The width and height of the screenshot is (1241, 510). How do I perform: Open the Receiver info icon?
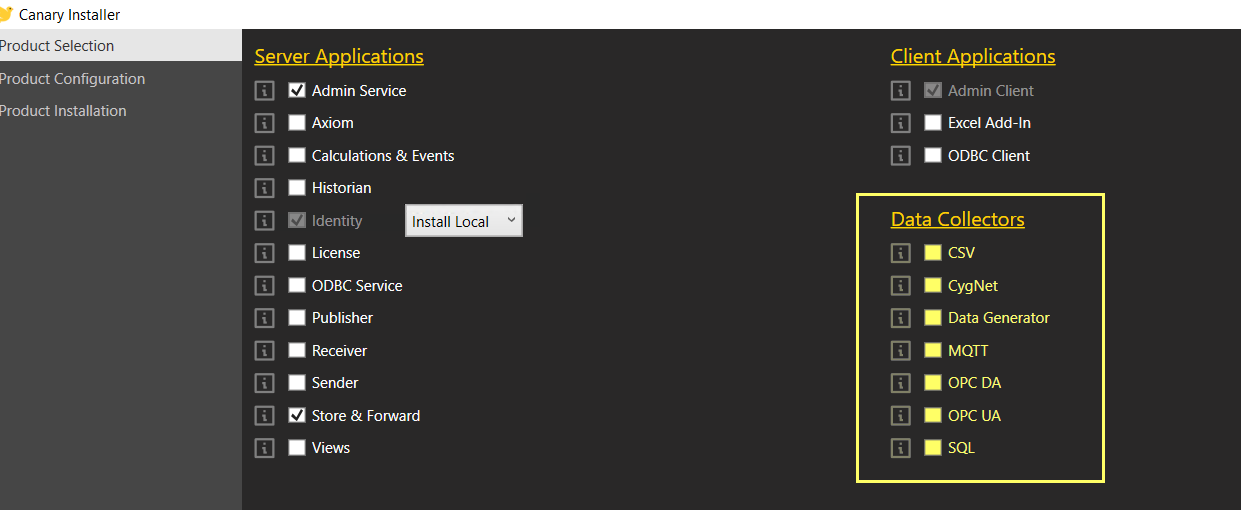click(x=264, y=351)
